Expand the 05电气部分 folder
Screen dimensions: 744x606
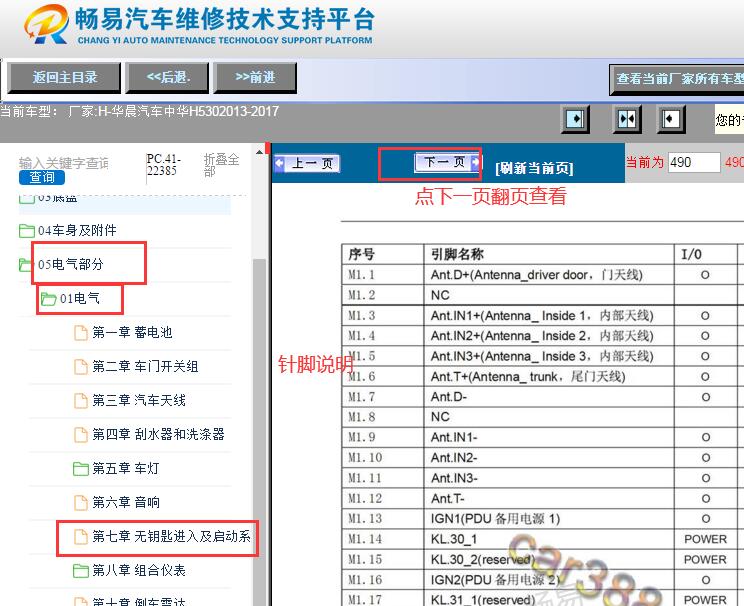pyautogui.click(x=70, y=264)
